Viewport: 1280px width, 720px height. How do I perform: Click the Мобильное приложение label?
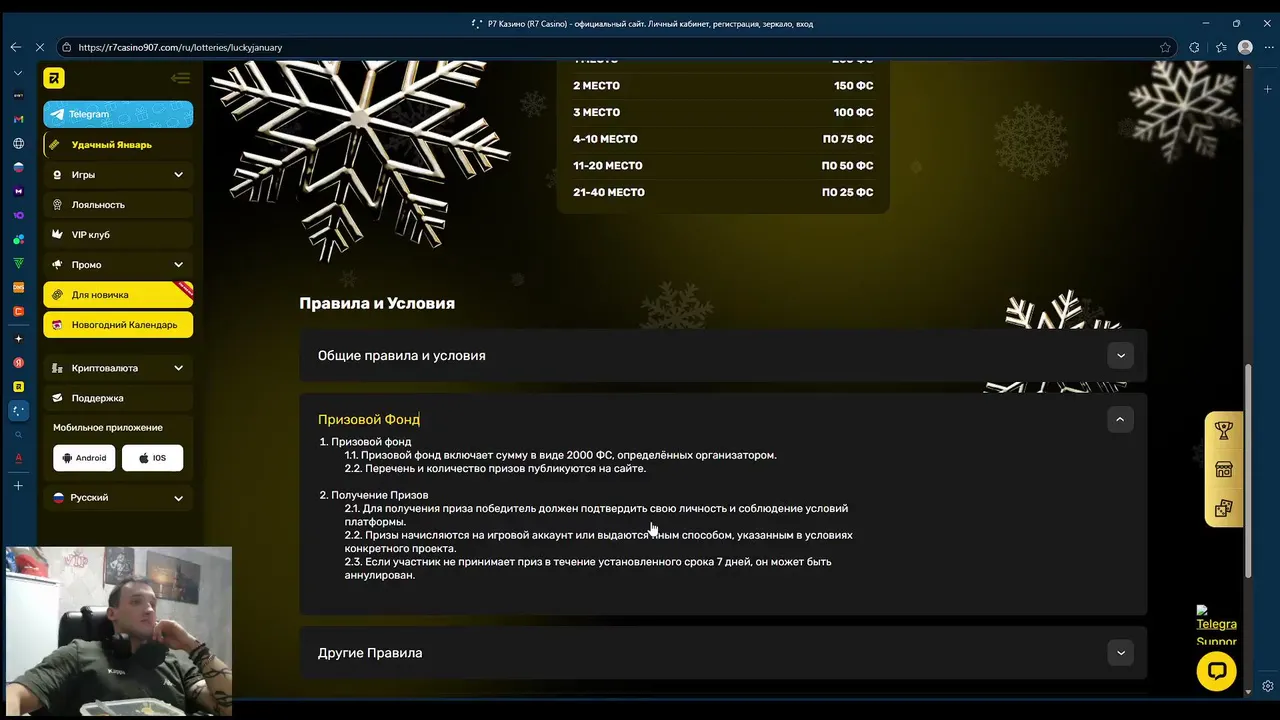(x=108, y=428)
